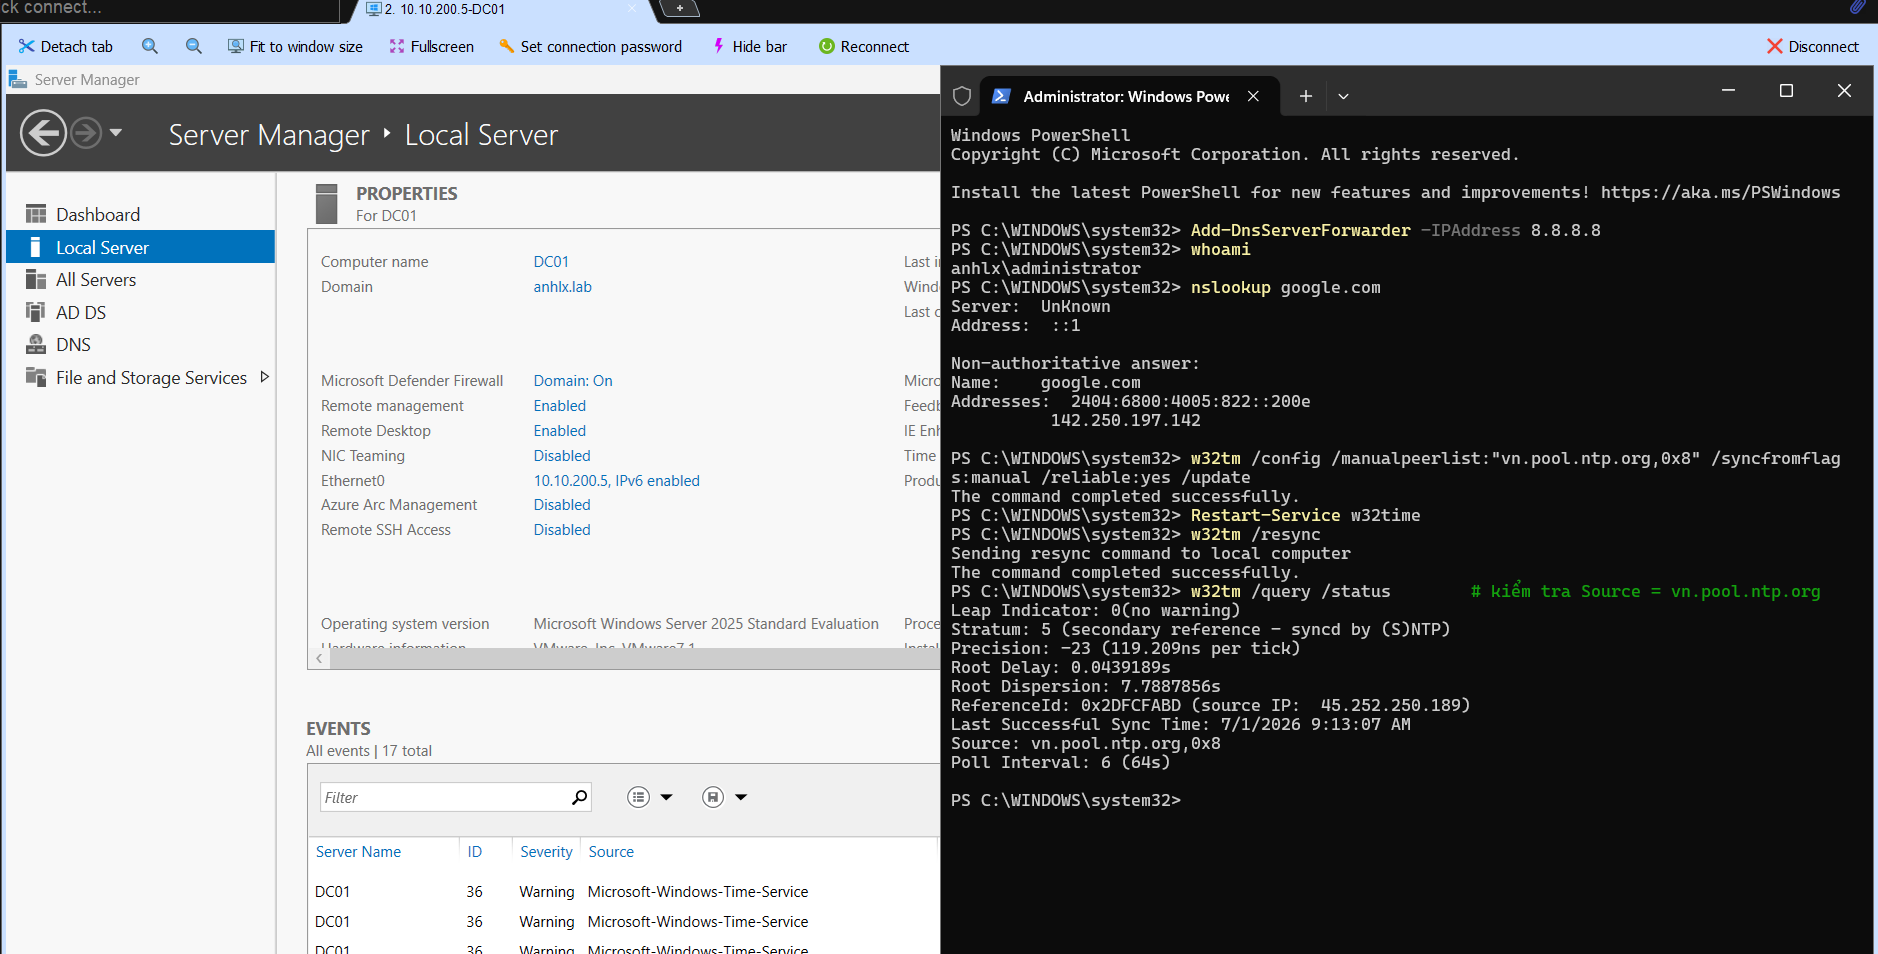Screen dimensions: 1878x954
Task: Click computer name DC01 link
Action: (x=551, y=262)
